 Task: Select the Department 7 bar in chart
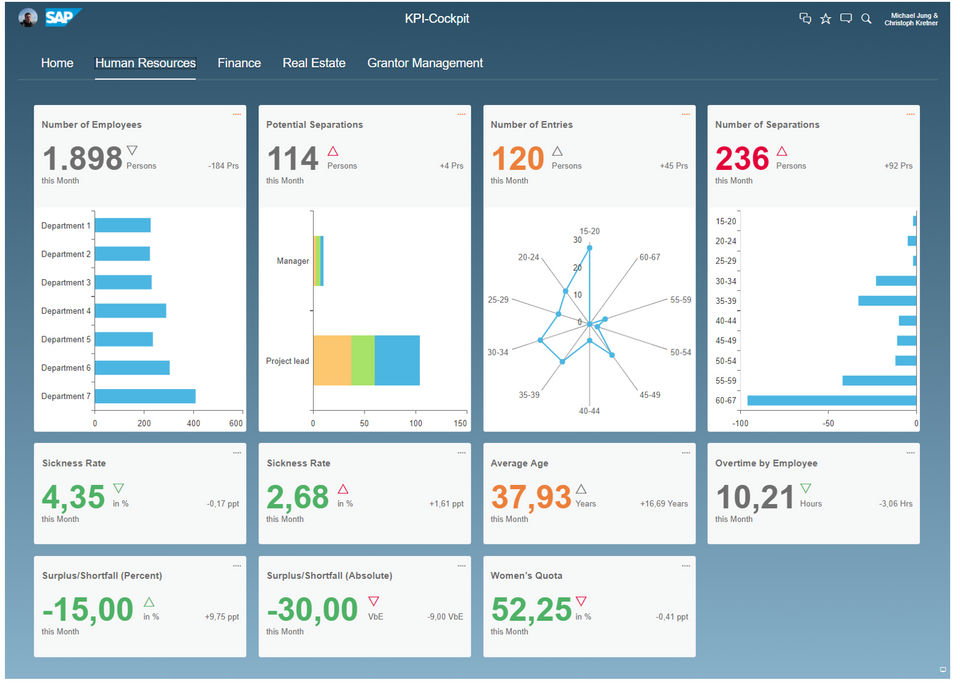pyautogui.click(x=145, y=396)
